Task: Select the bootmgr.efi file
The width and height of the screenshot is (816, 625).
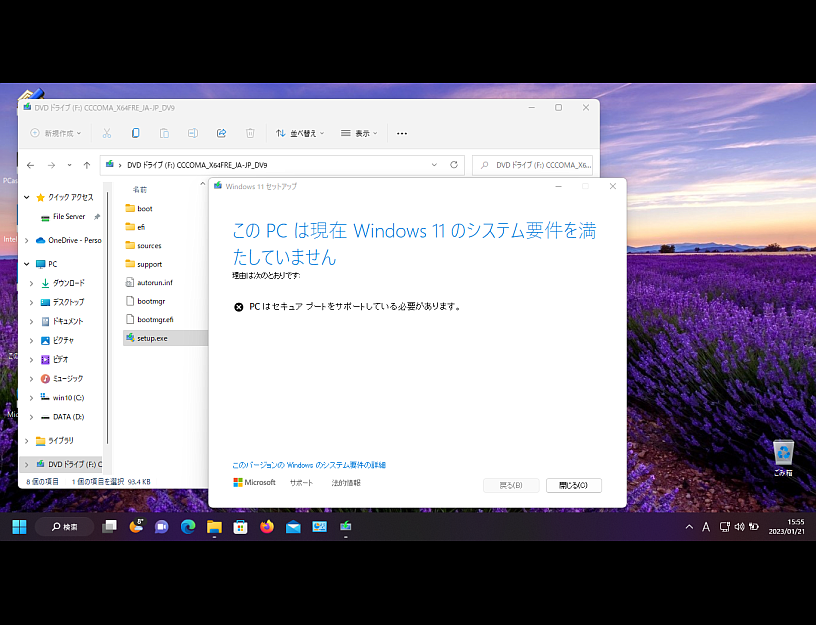Action: (155, 320)
